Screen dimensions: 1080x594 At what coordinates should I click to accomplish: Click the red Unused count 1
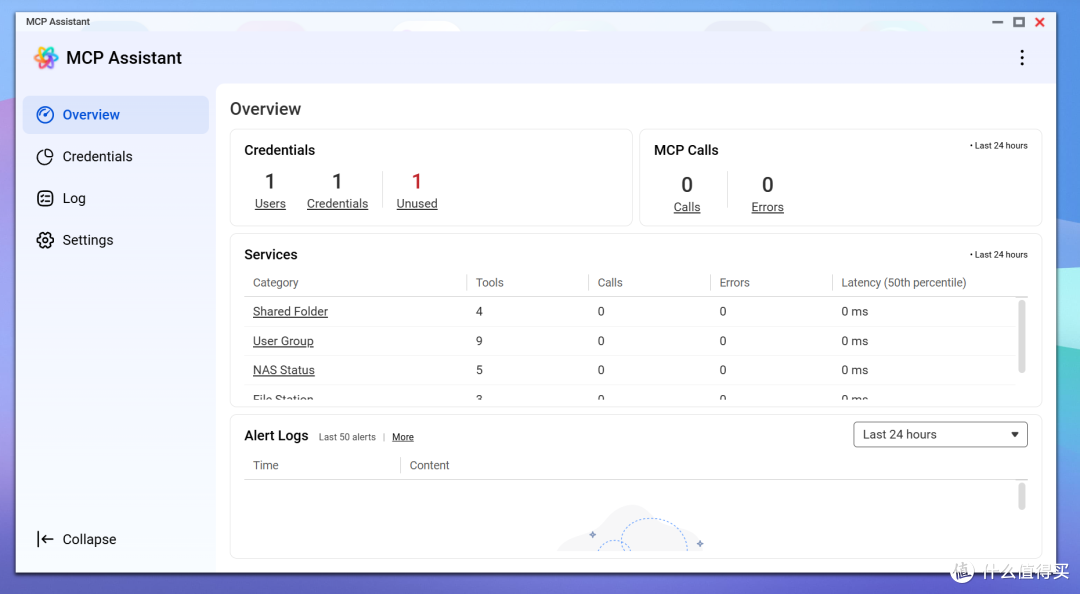pyautogui.click(x=417, y=182)
